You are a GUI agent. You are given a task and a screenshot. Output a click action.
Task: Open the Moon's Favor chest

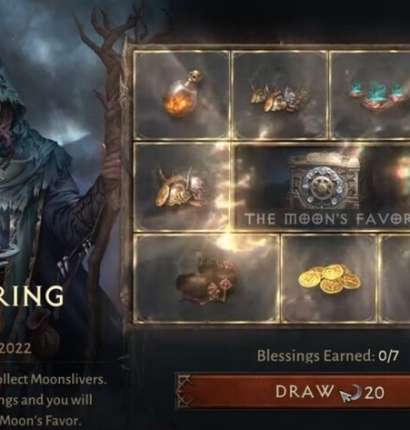[323, 182]
